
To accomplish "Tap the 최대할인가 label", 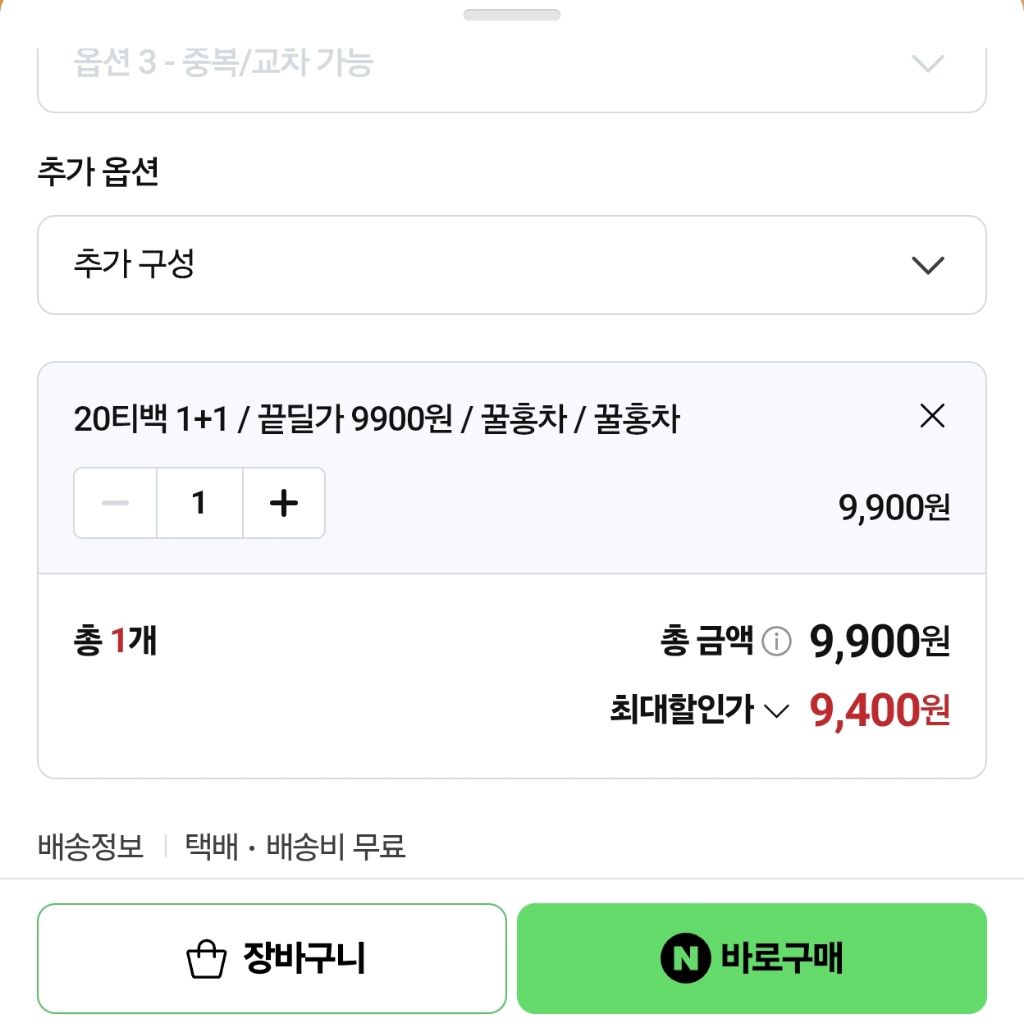I will (x=681, y=710).
